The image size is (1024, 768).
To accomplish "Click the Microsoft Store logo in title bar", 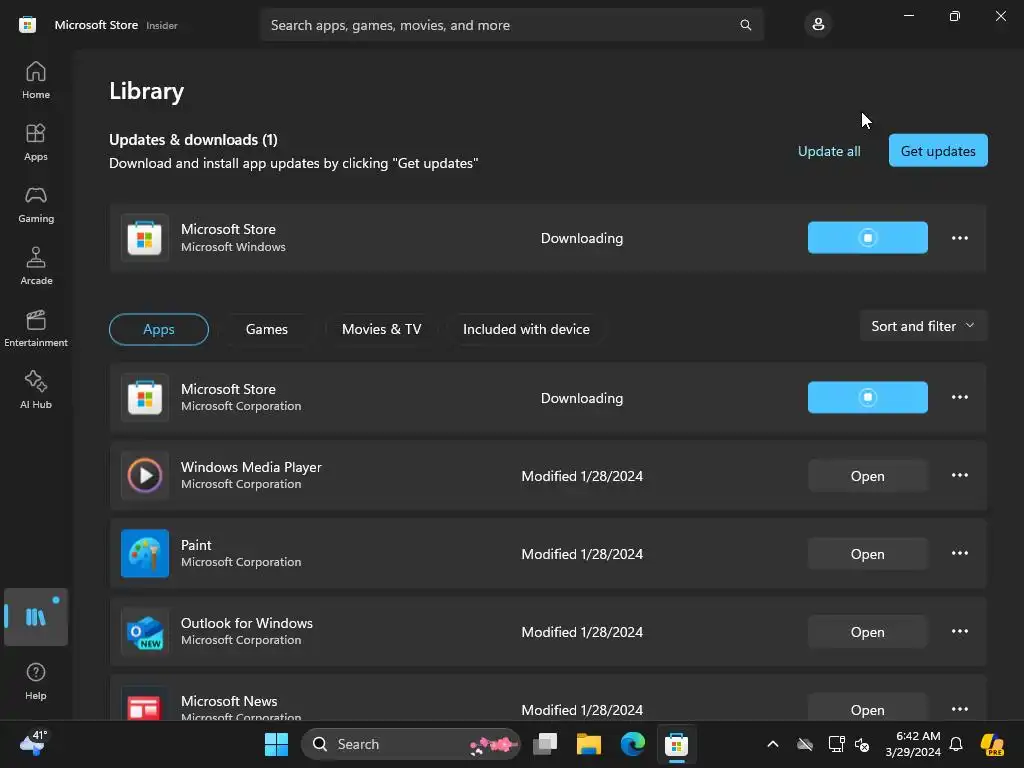I will click(x=27, y=25).
